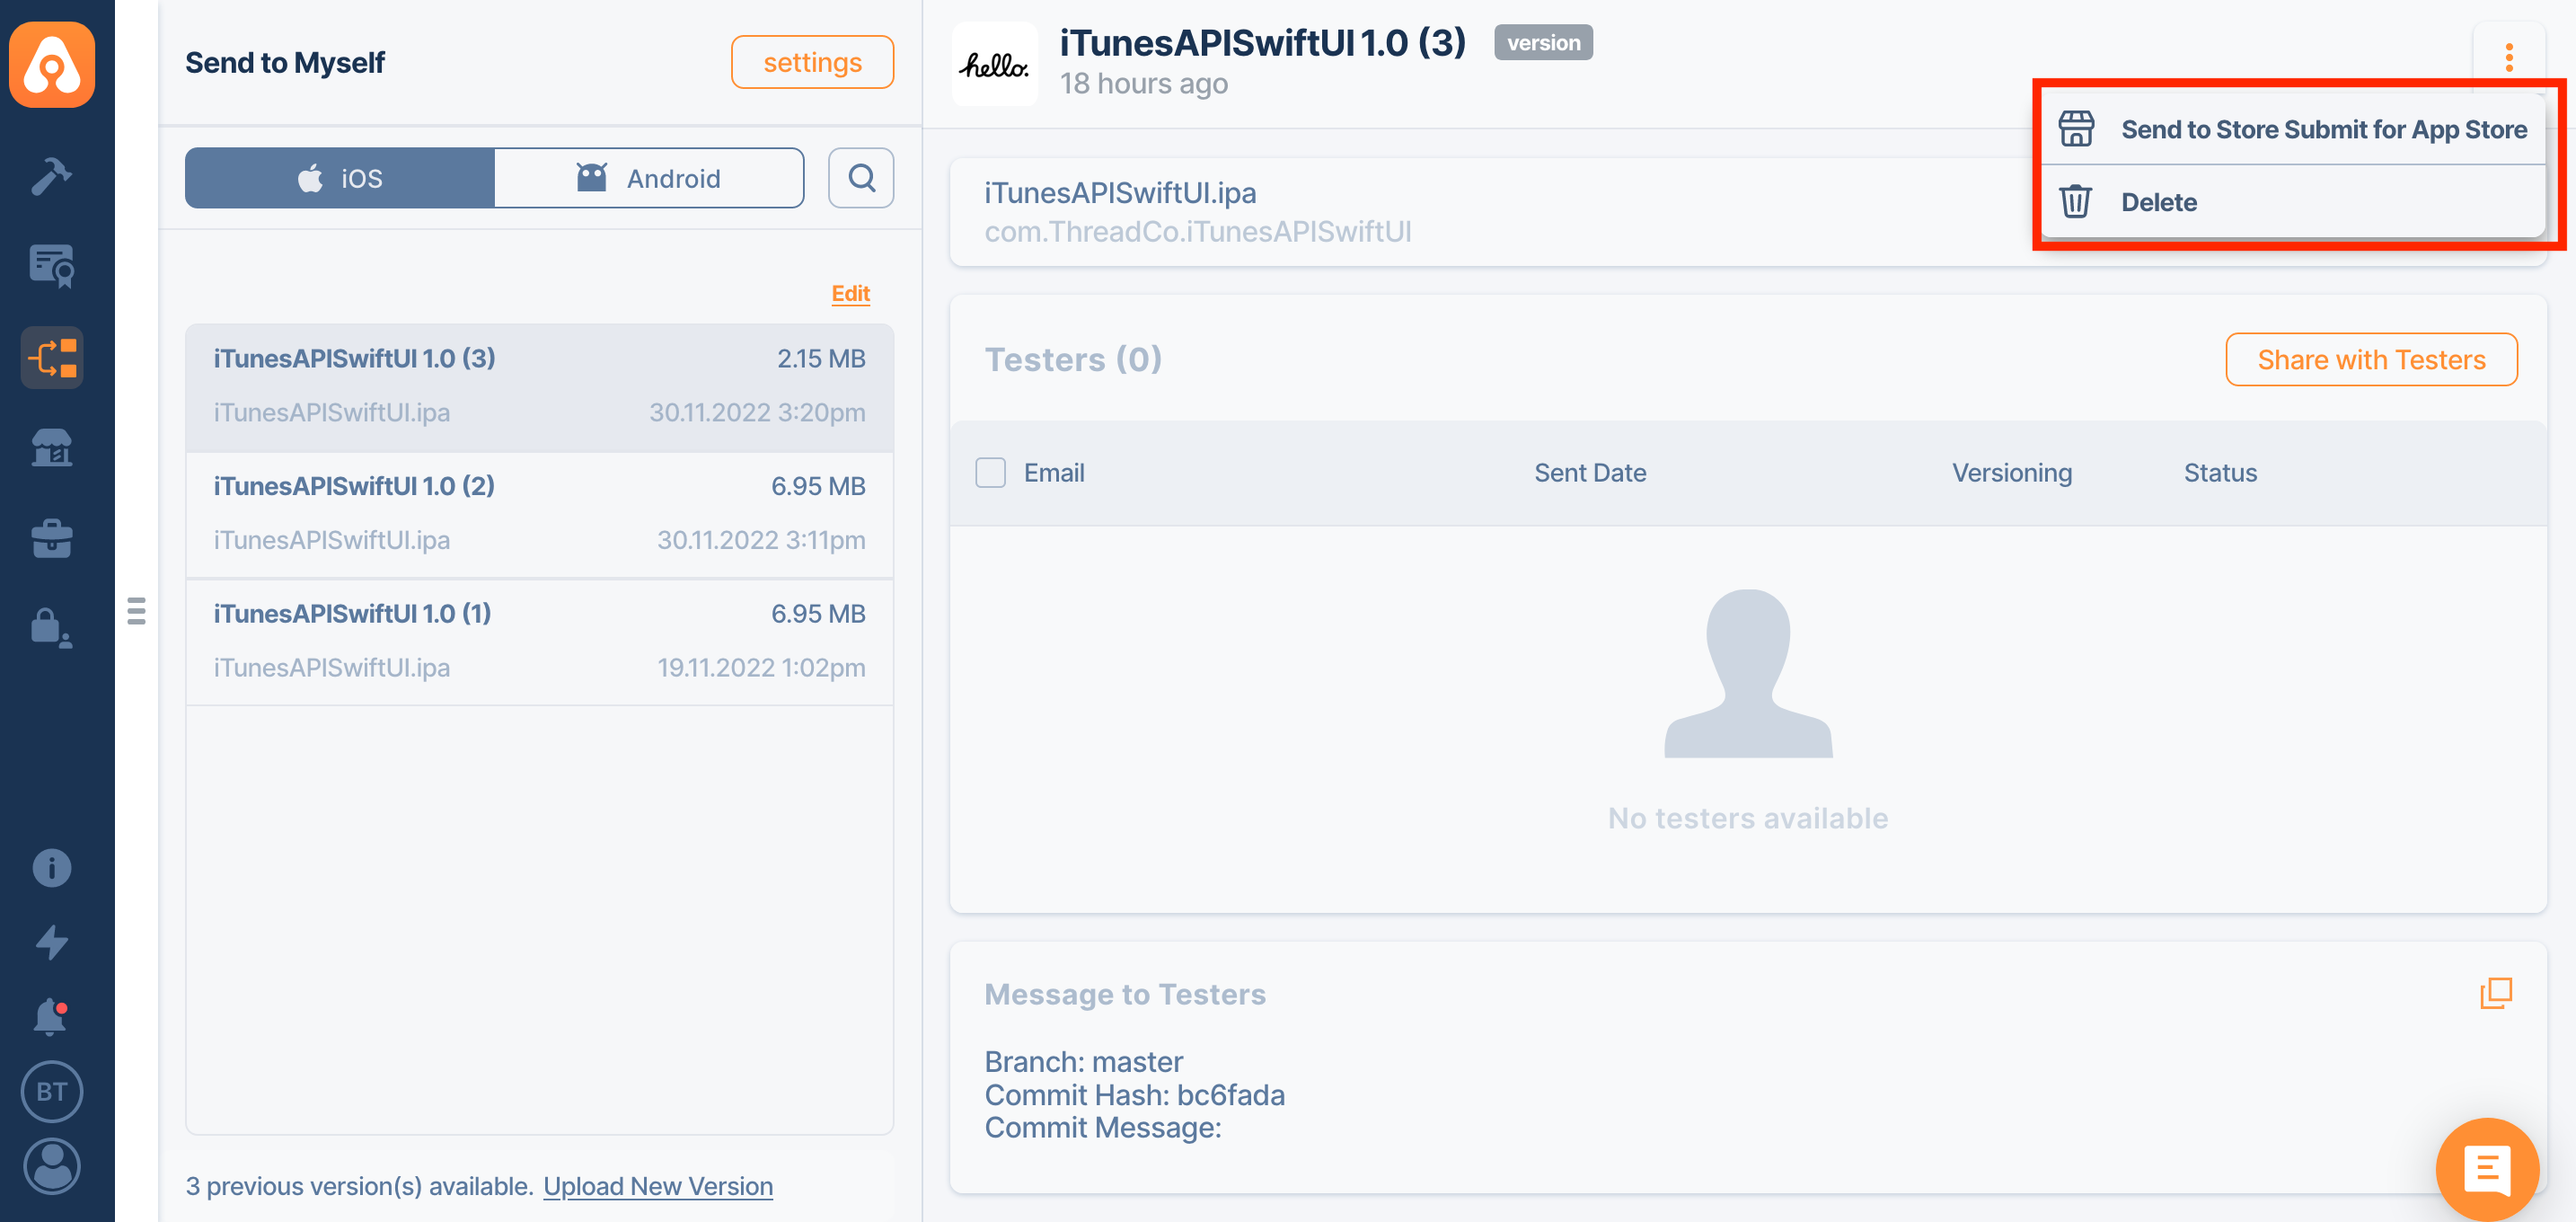The image size is (2576, 1222).
Task: Collapse sidebar using the three-line handle
Action: click(x=137, y=610)
